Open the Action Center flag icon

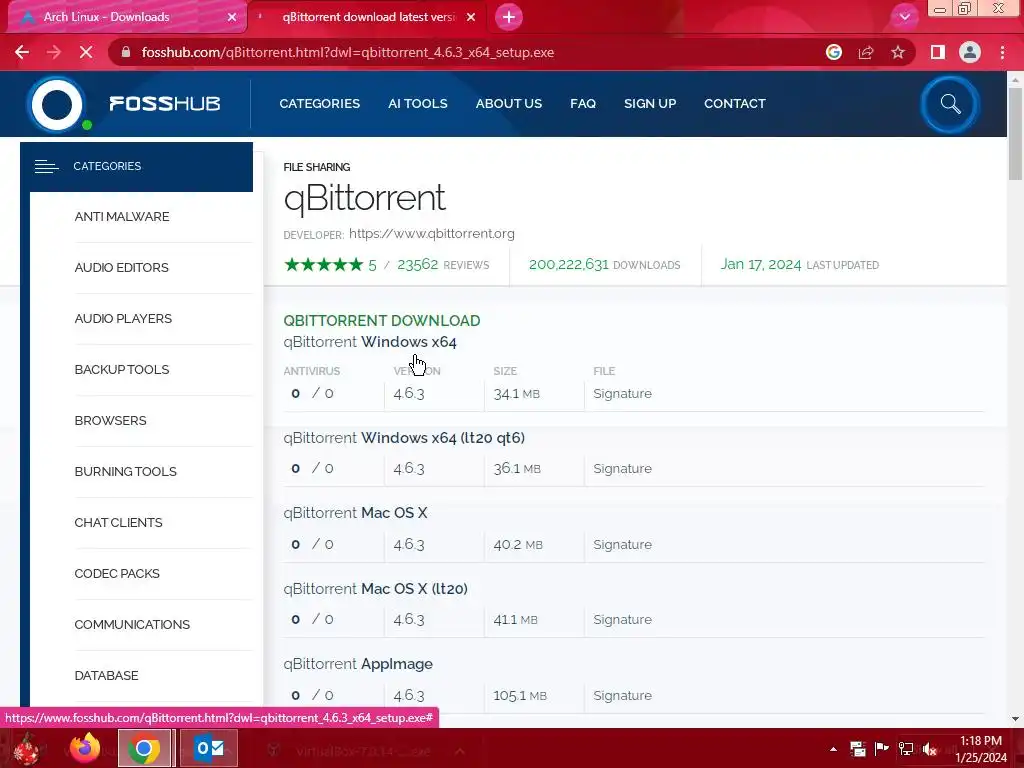(x=882, y=749)
